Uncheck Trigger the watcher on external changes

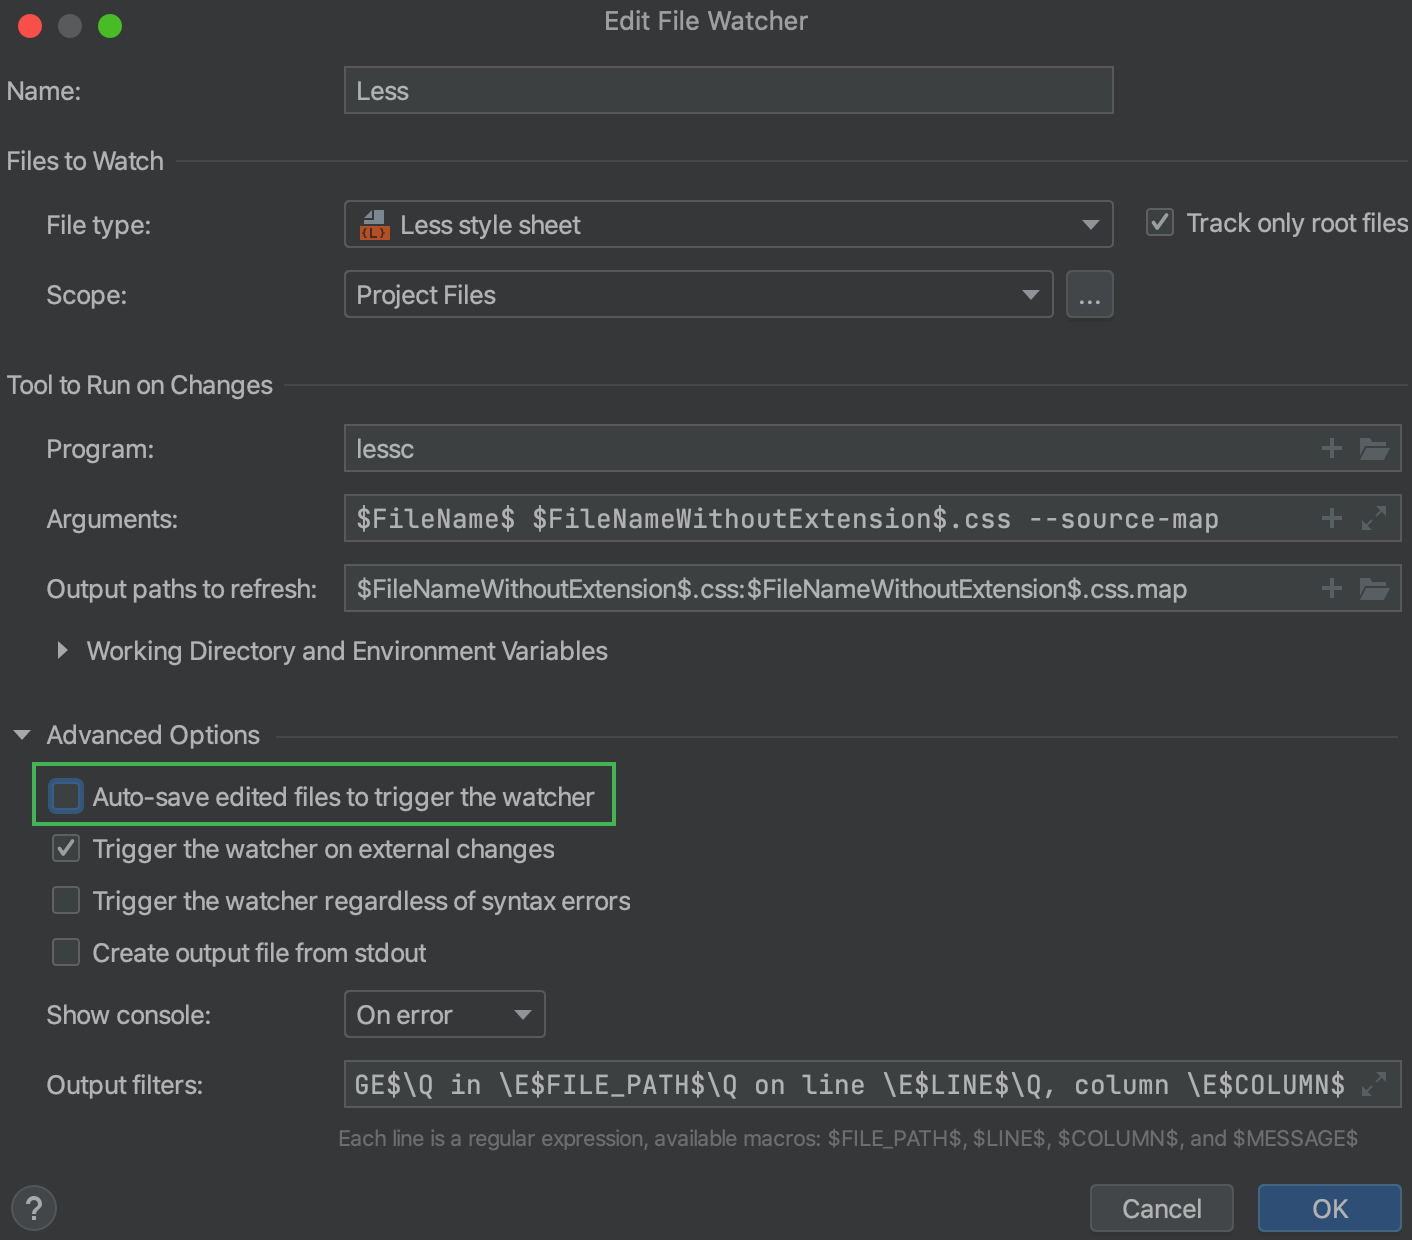point(65,848)
